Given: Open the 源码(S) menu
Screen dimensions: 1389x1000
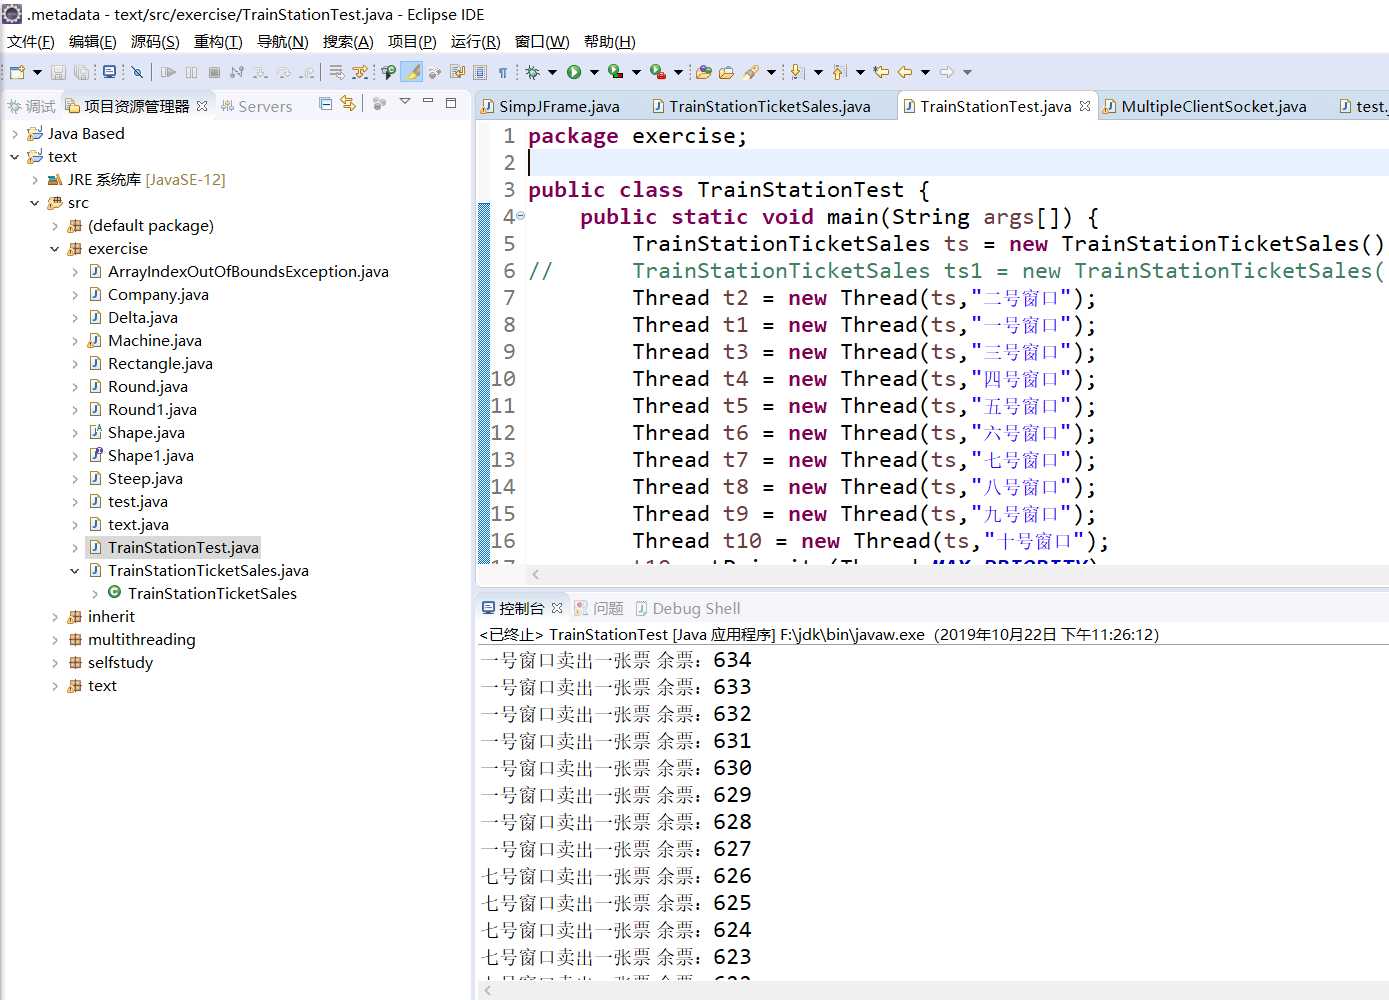Looking at the screenshot, I should [155, 42].
